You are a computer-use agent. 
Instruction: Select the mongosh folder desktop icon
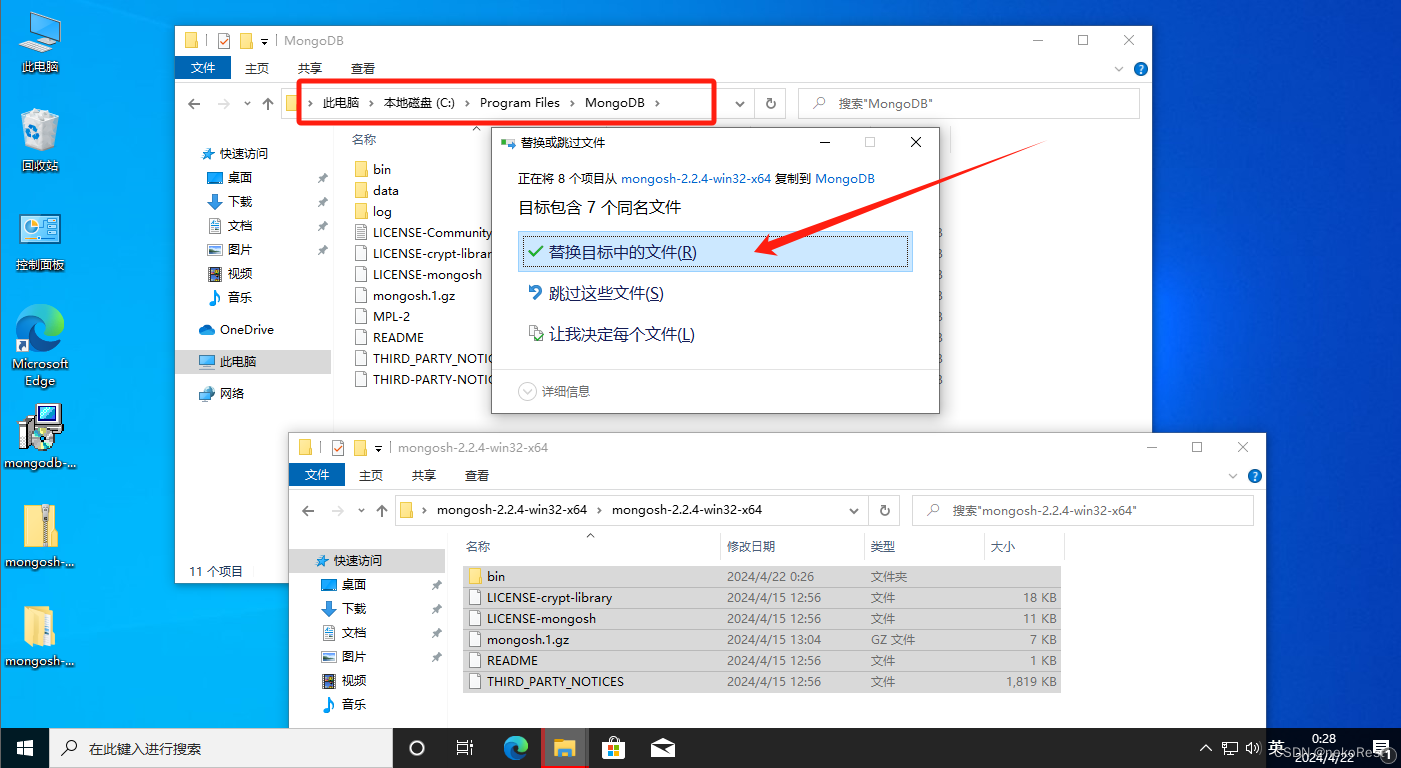pos(40,635)
